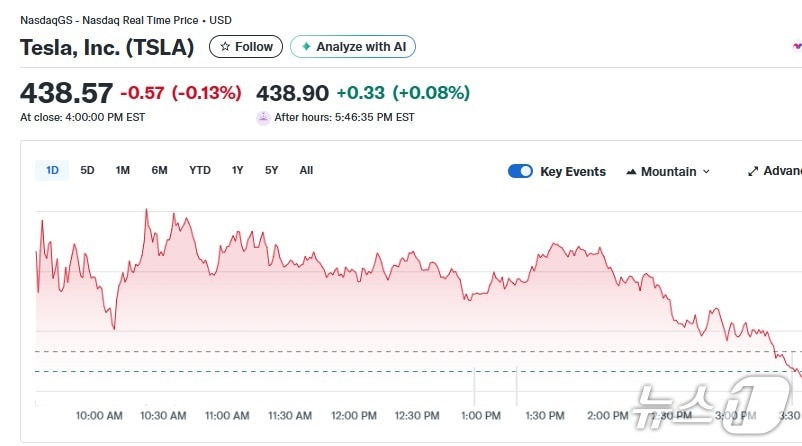Select the YTD range tab
The height and width of the screenshot is (446, 802).
tap(200, 170)
